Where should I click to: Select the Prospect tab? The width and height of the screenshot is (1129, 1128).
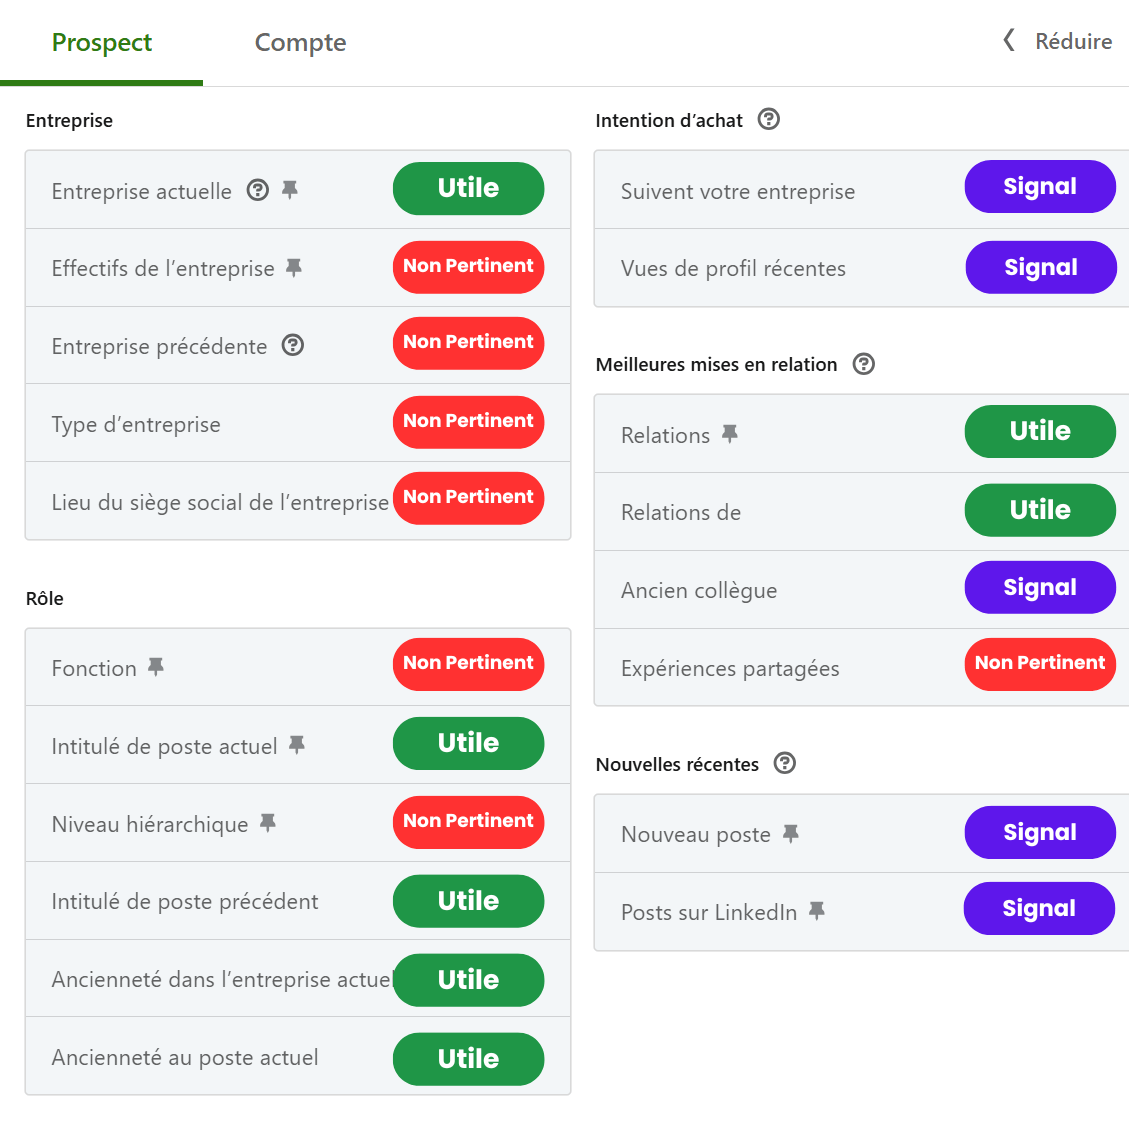[102, 42]
